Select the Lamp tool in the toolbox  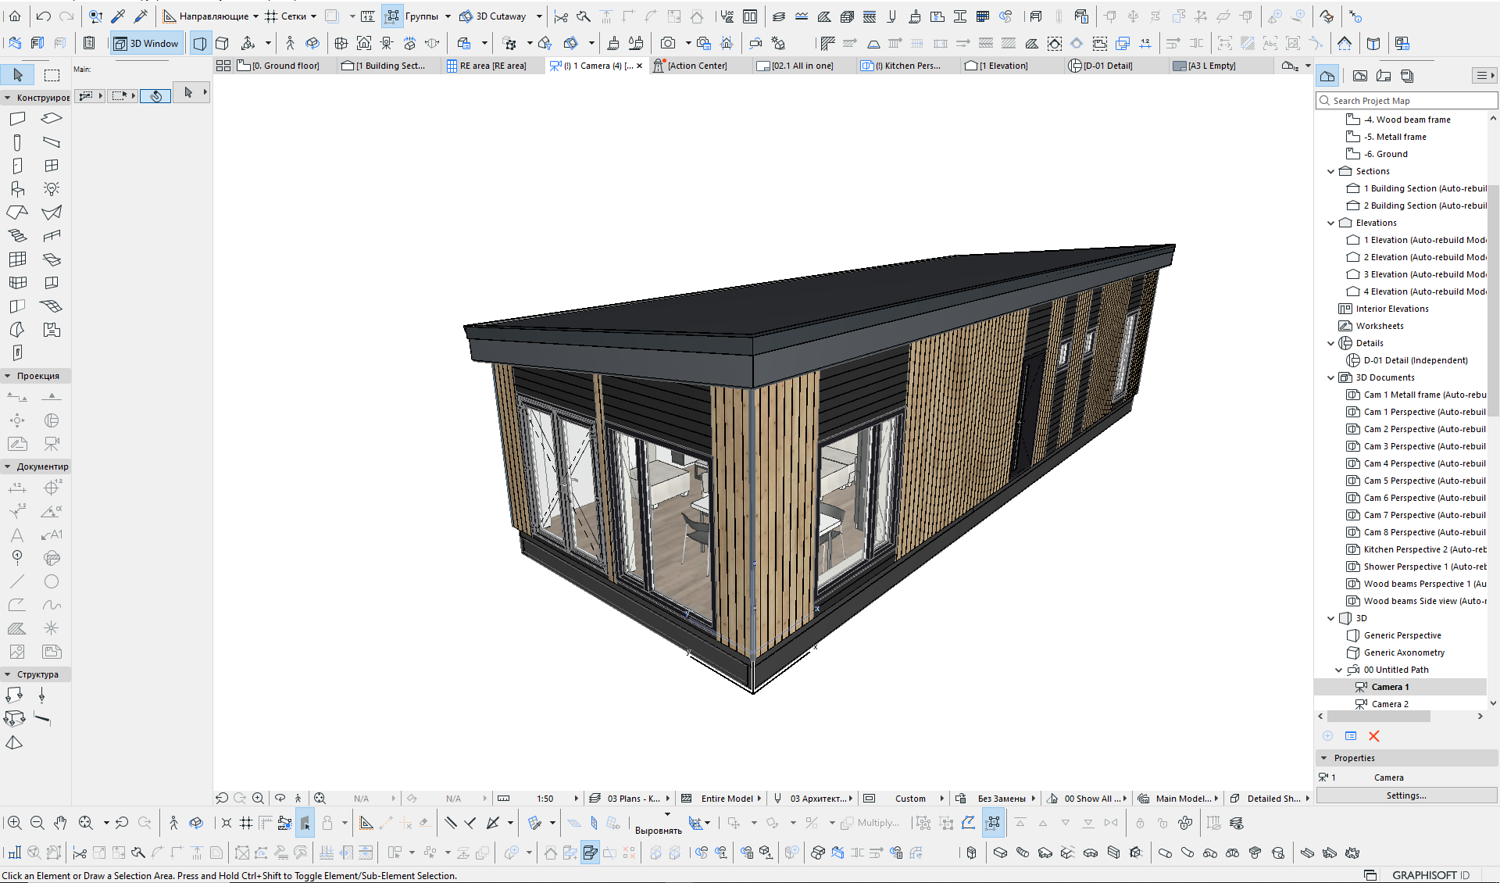coord(51,189)
